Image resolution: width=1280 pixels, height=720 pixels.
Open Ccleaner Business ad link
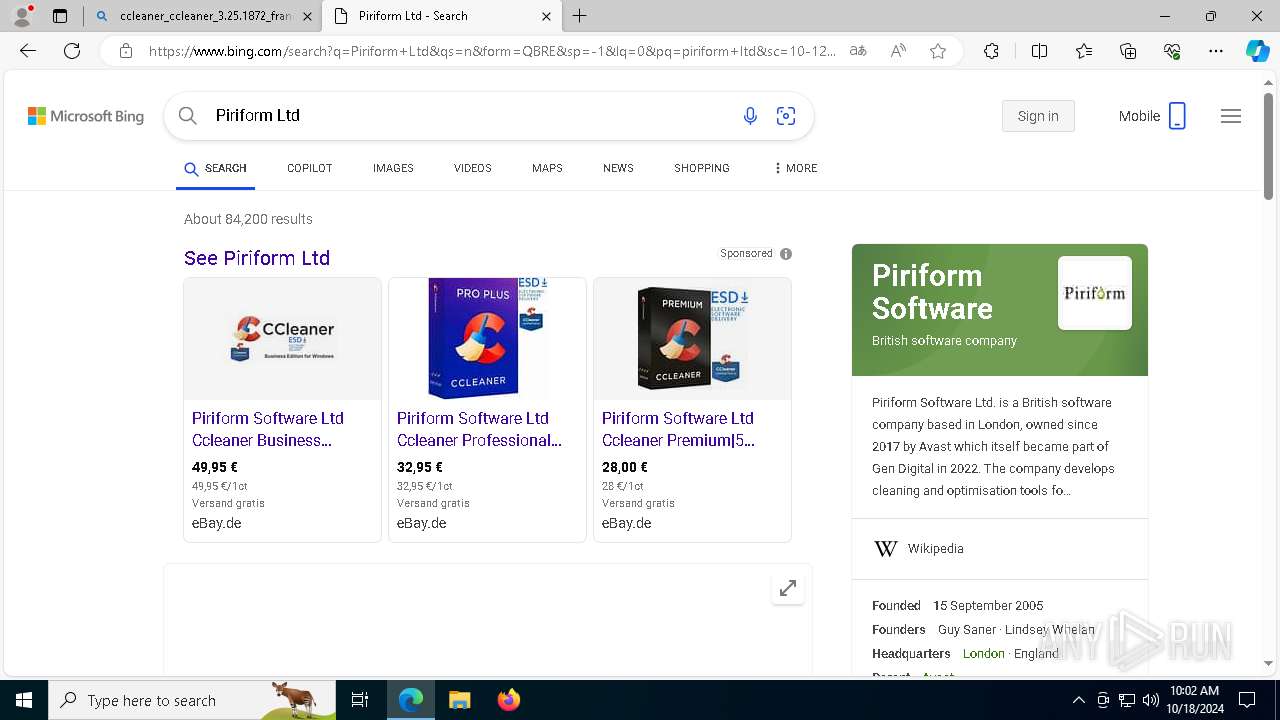pyautogui.click(x=268, y=429)
